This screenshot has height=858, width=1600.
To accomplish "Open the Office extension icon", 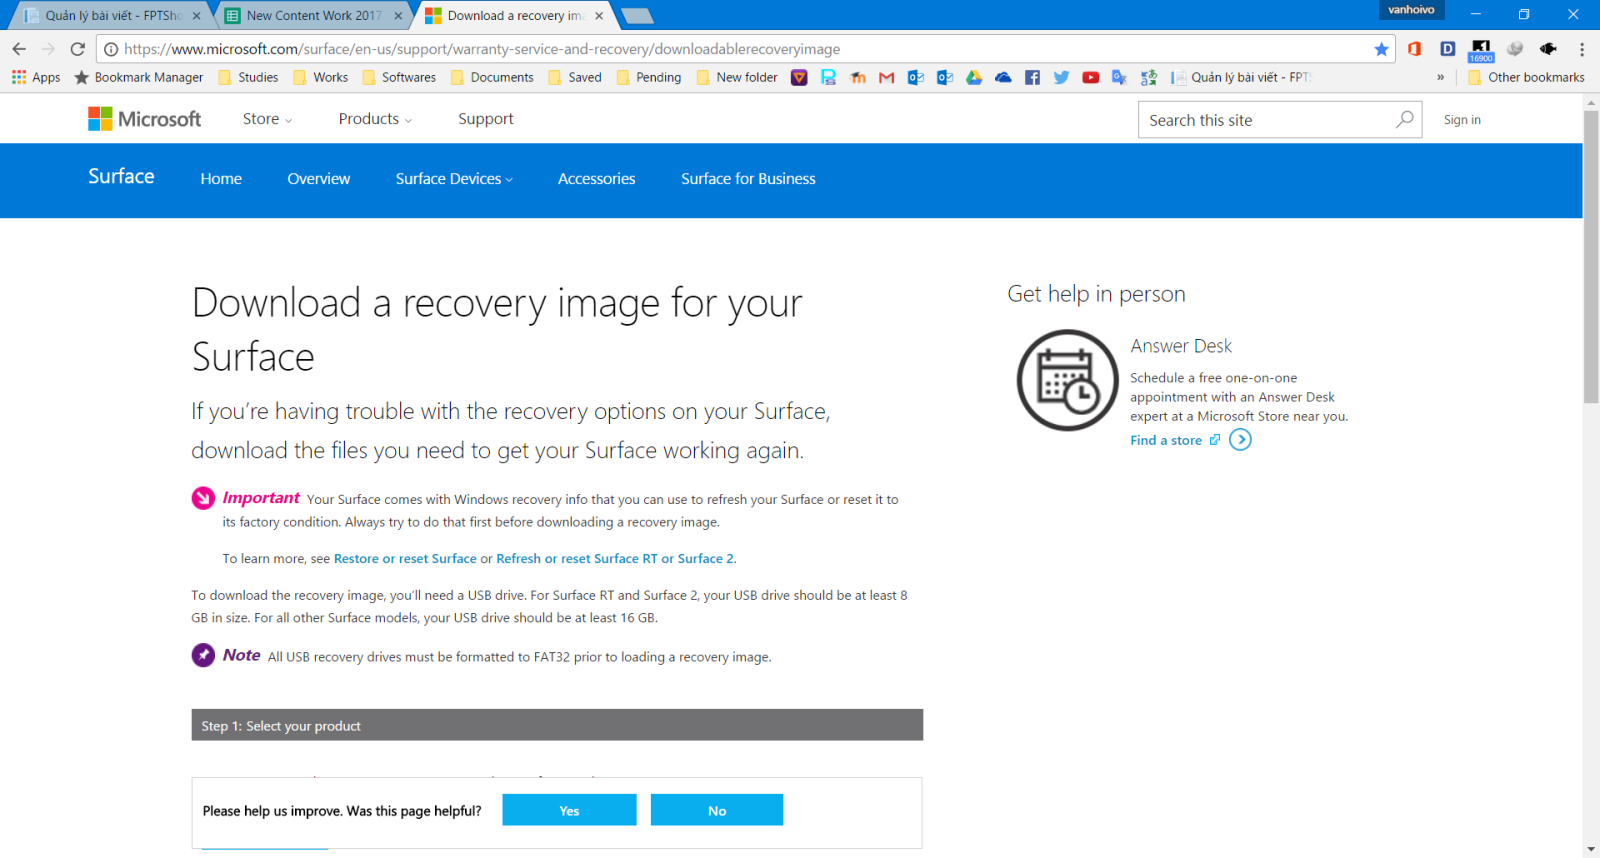I will pyautogui.click(x=1414, y=49).
